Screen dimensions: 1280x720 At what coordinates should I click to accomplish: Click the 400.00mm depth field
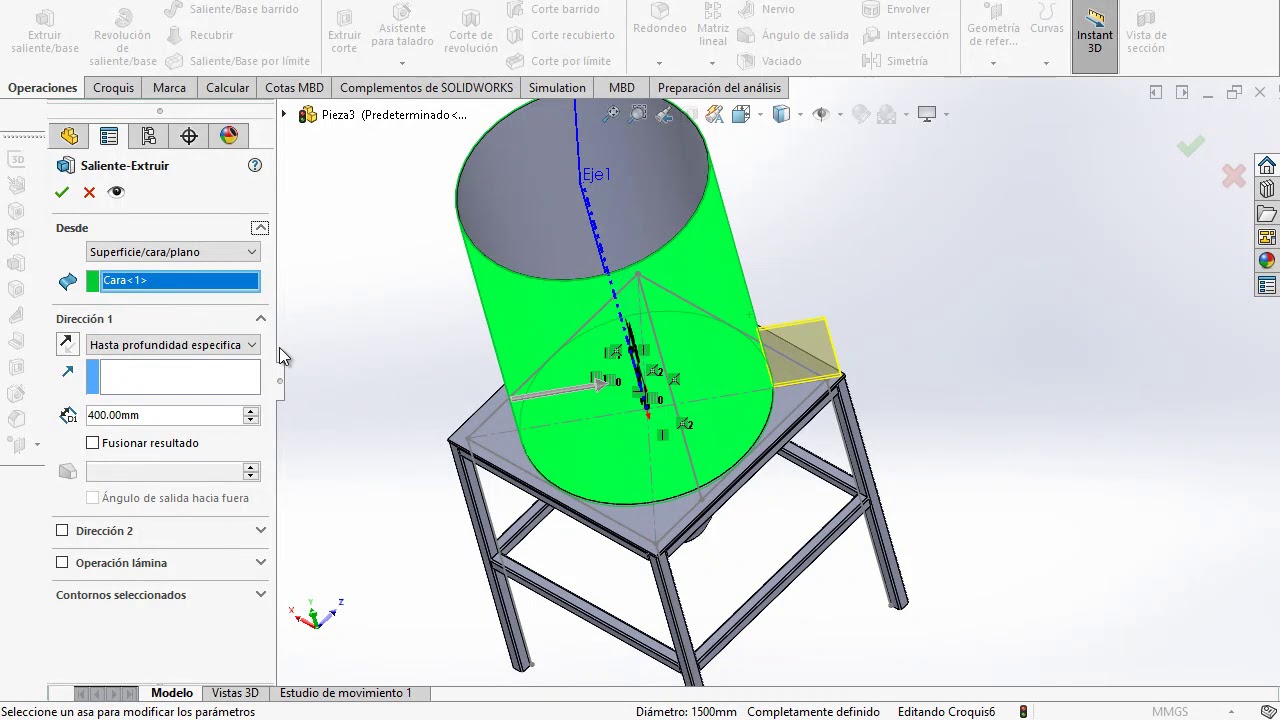tap(164, 415)
